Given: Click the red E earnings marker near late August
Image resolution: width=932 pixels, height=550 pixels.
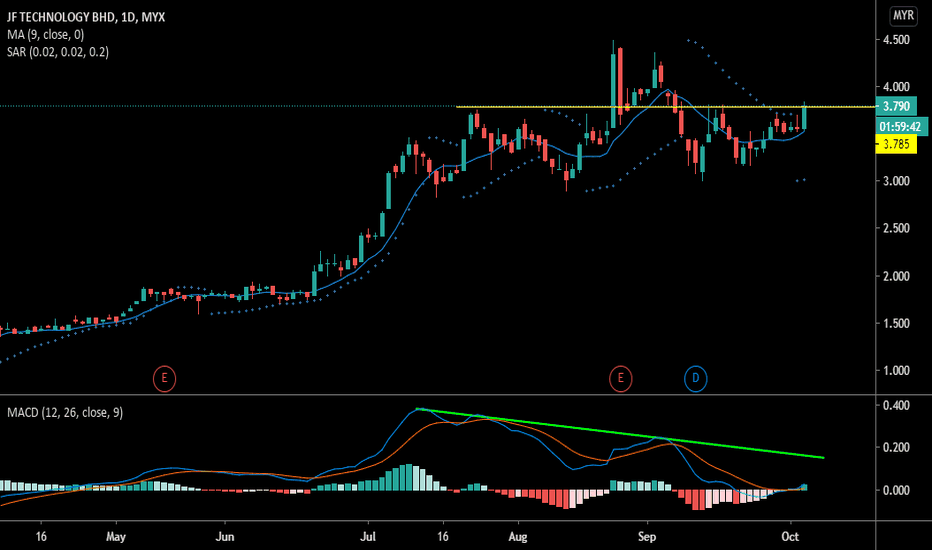Looking at the screenshot, I should pyautogui.click(x=621, y=378).
